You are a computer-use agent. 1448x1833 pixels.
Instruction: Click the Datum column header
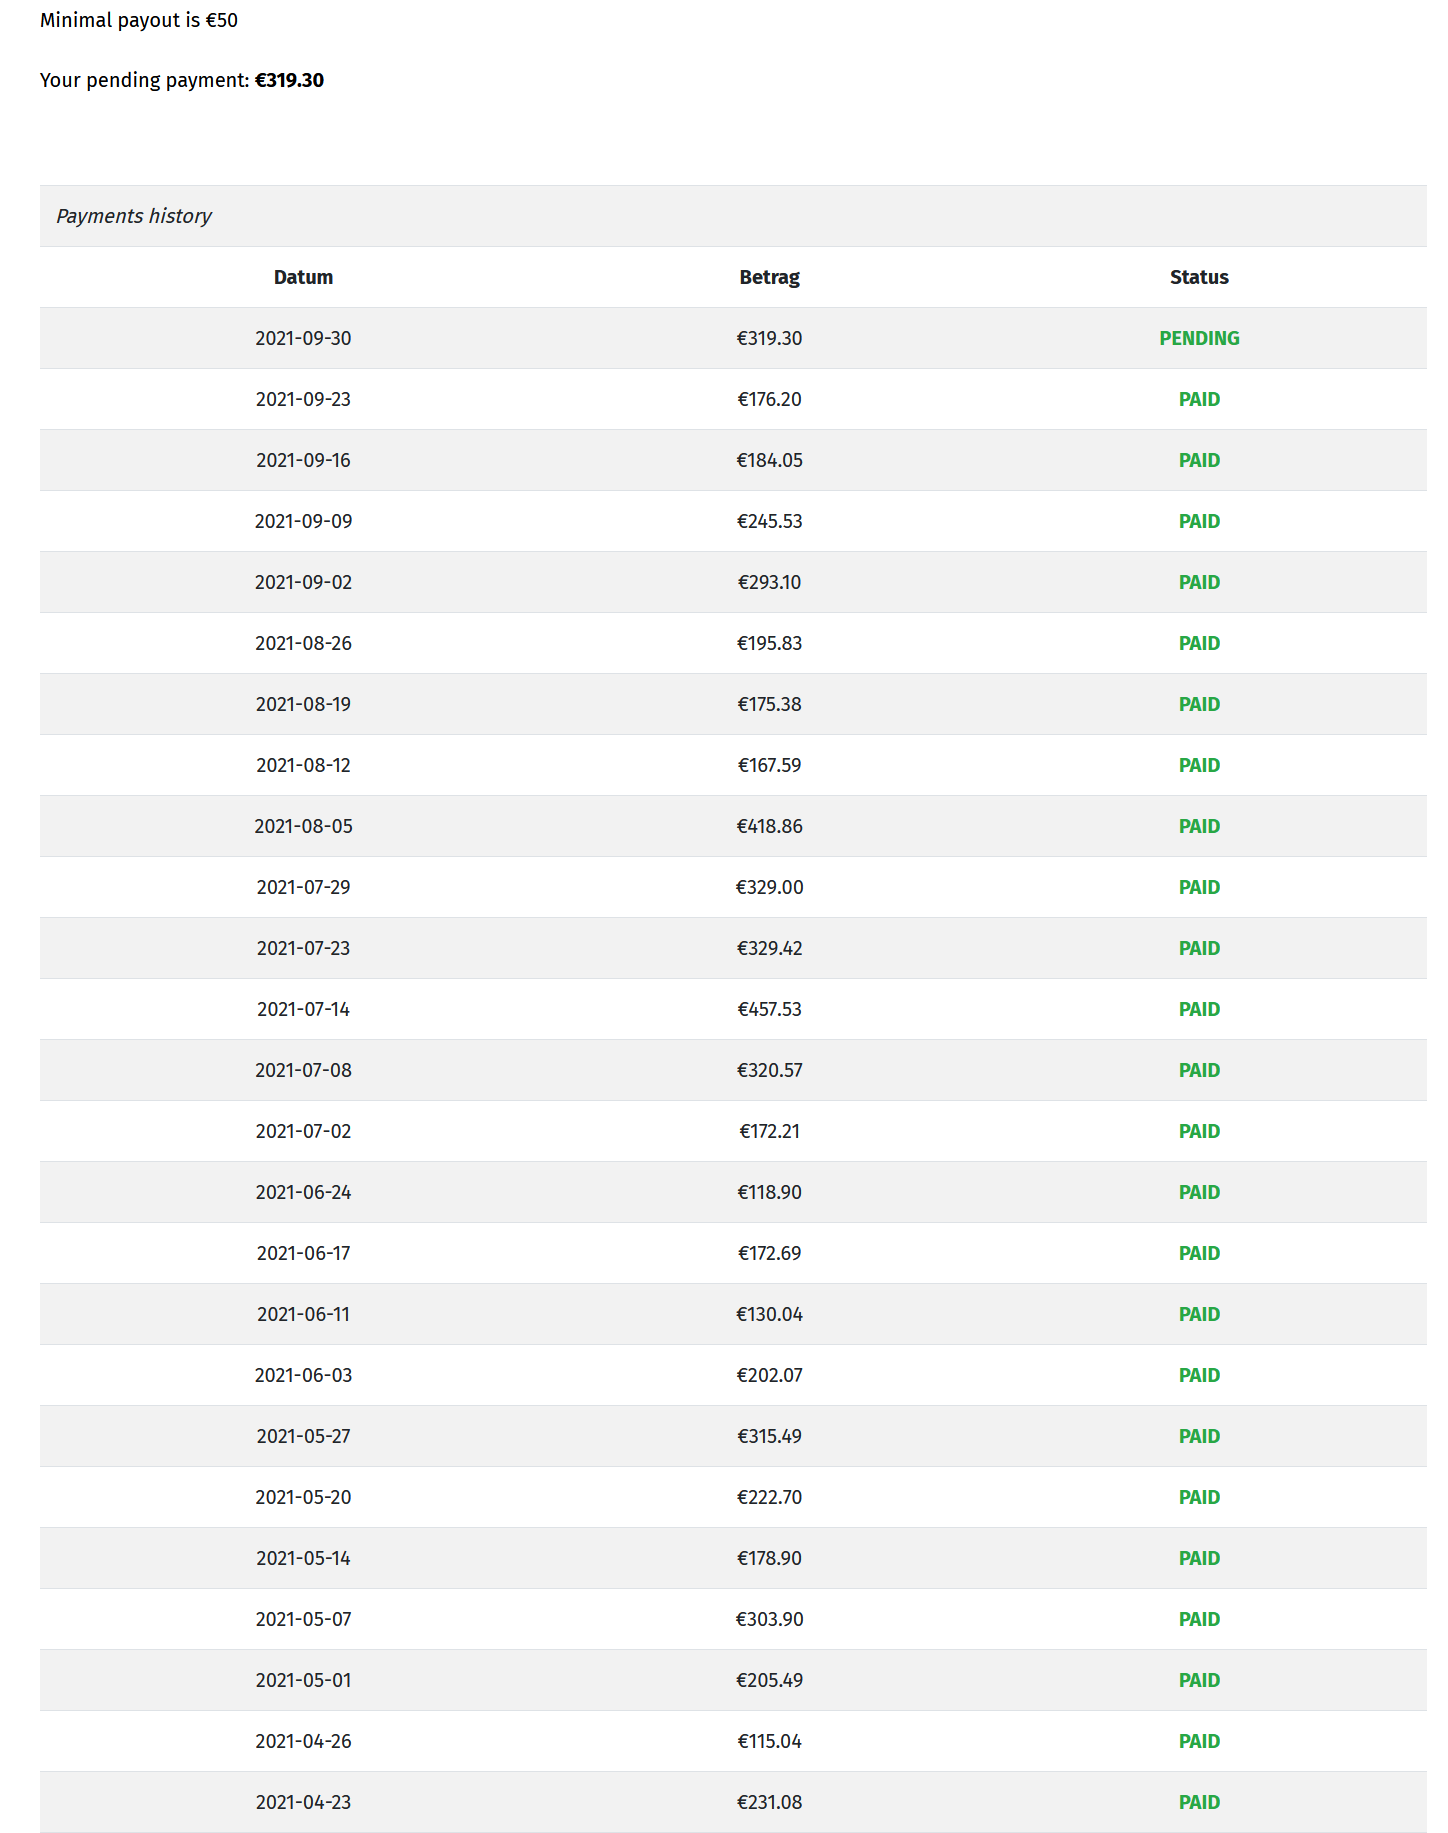303,277
